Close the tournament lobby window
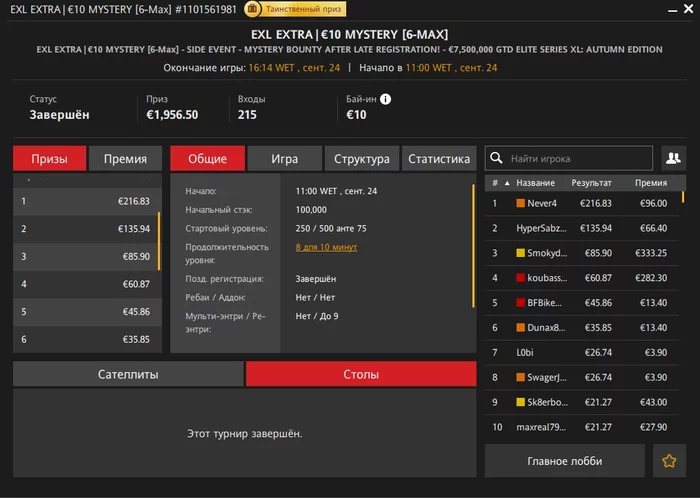Viewport: 700px width, 498px height. 688,8
